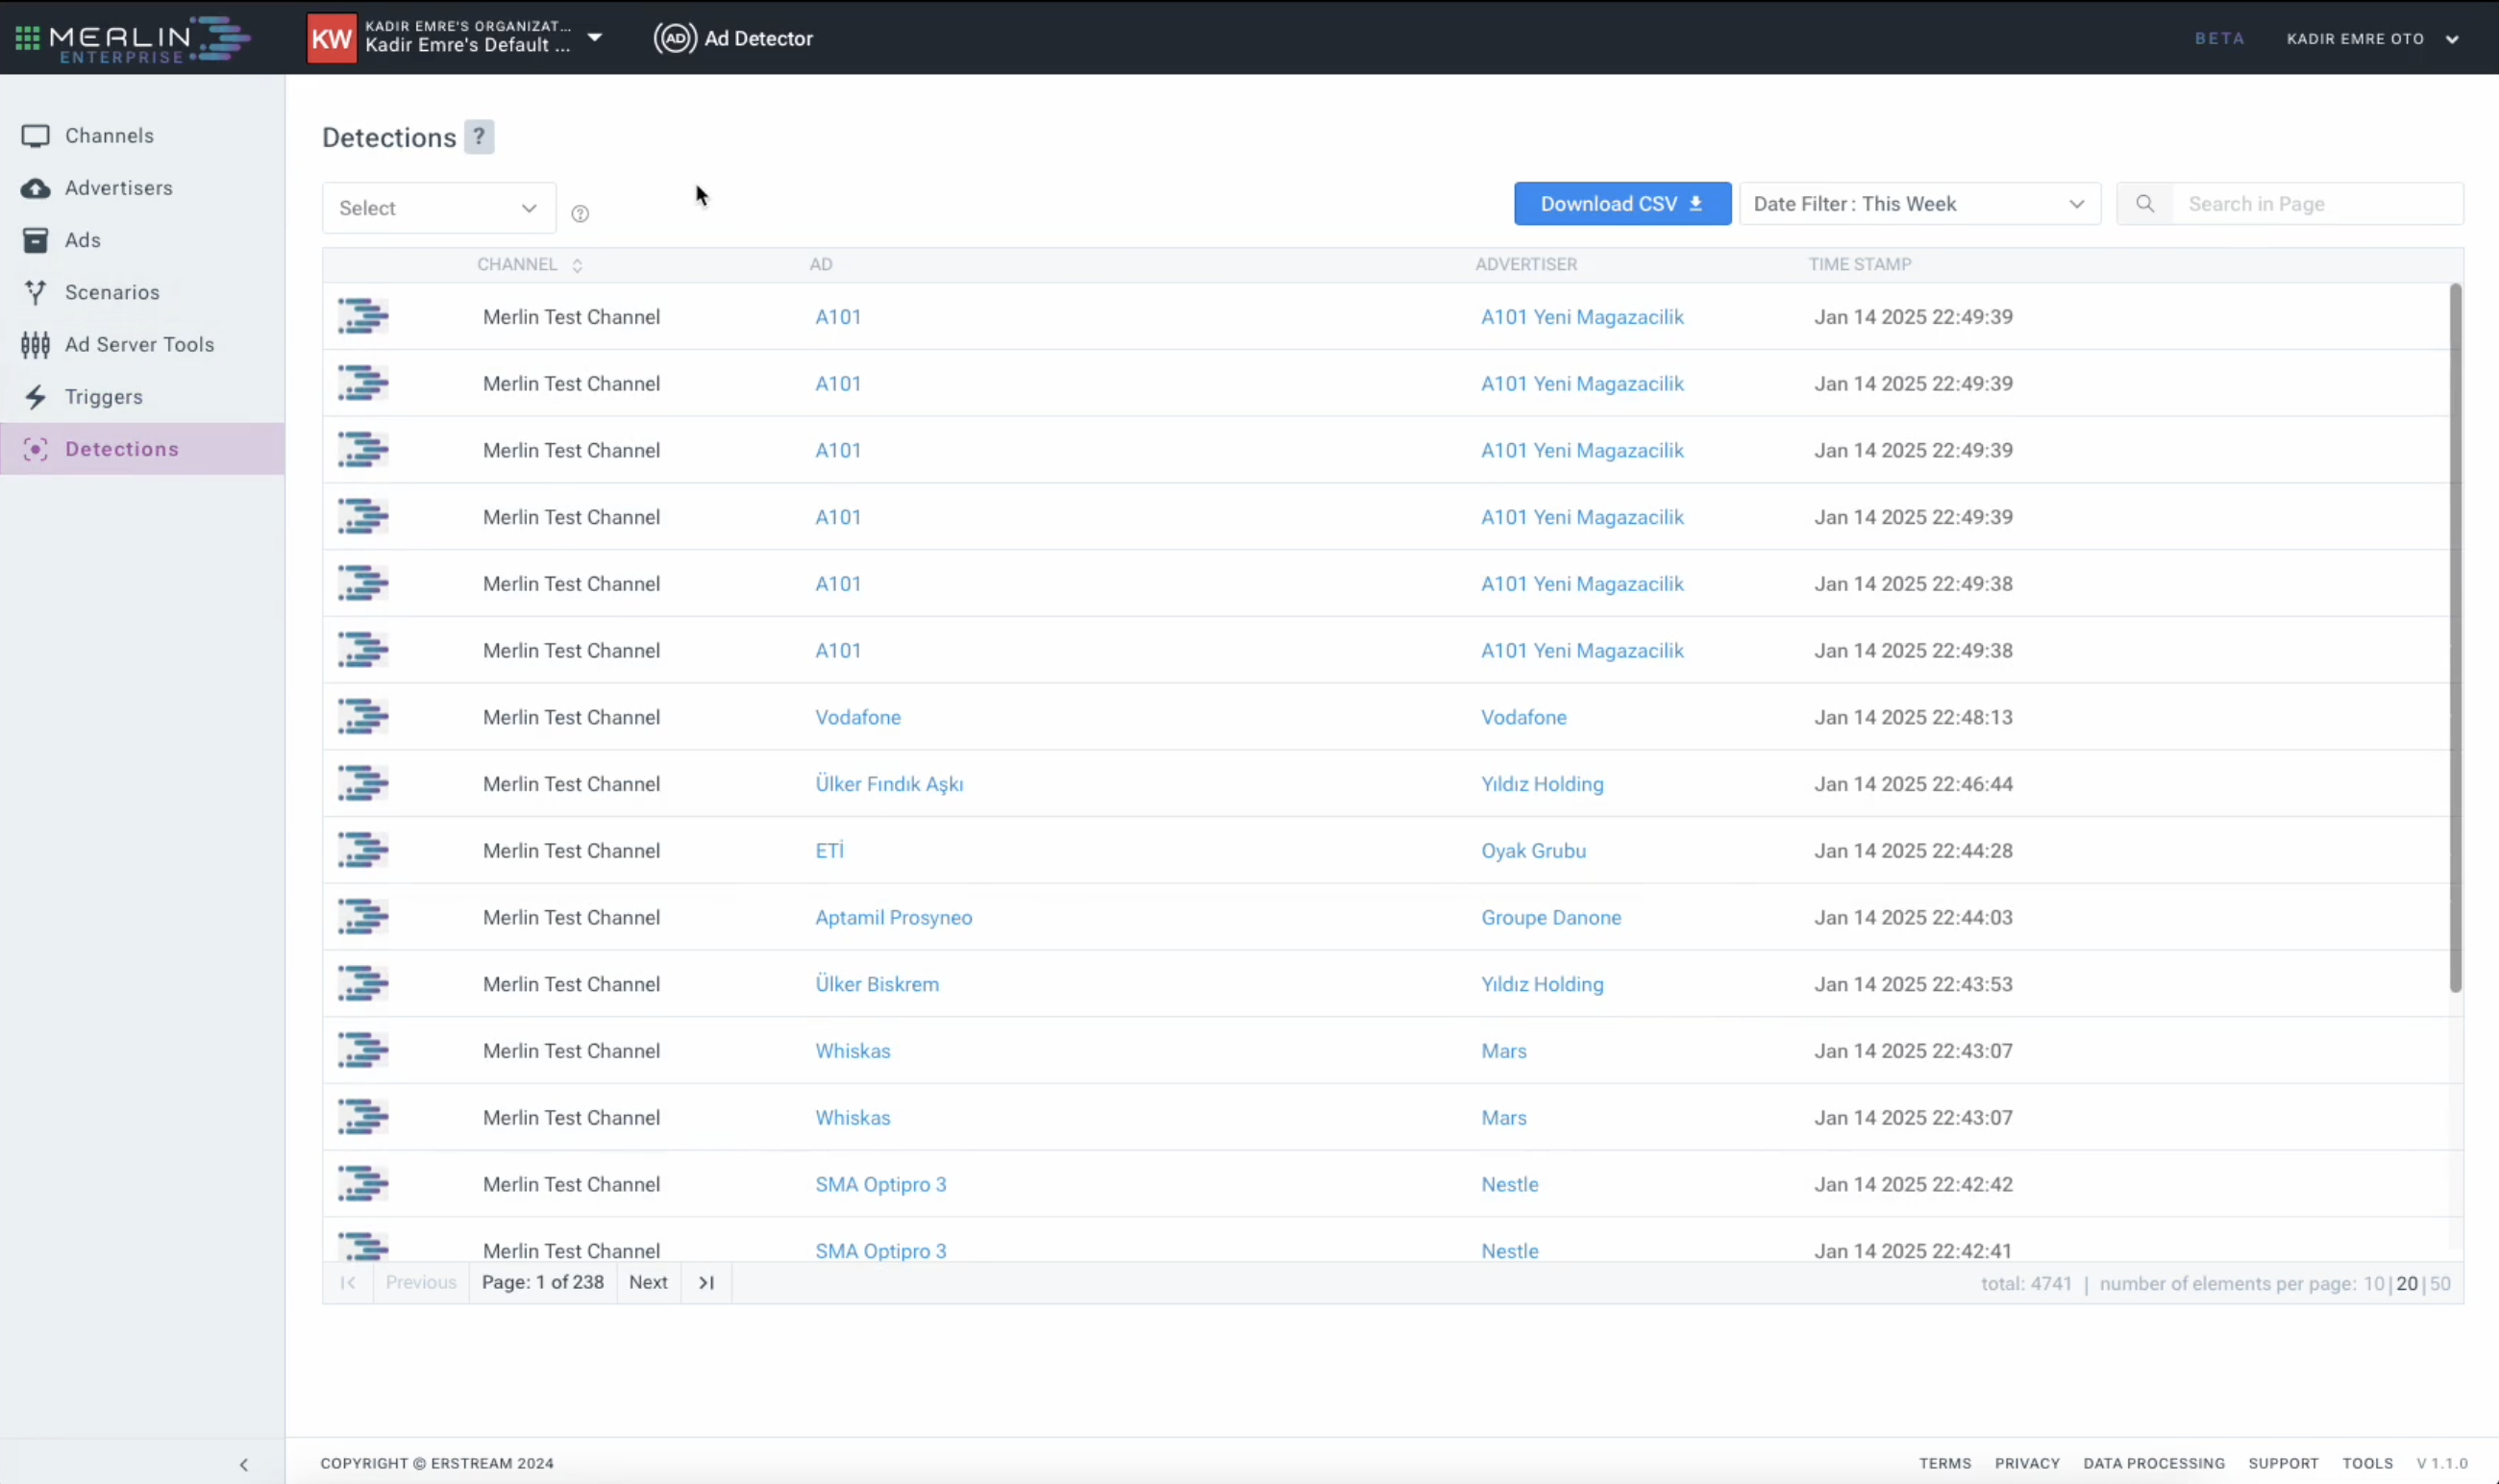
Task: Open the Vodafone ad link
Action: [858, 717]
